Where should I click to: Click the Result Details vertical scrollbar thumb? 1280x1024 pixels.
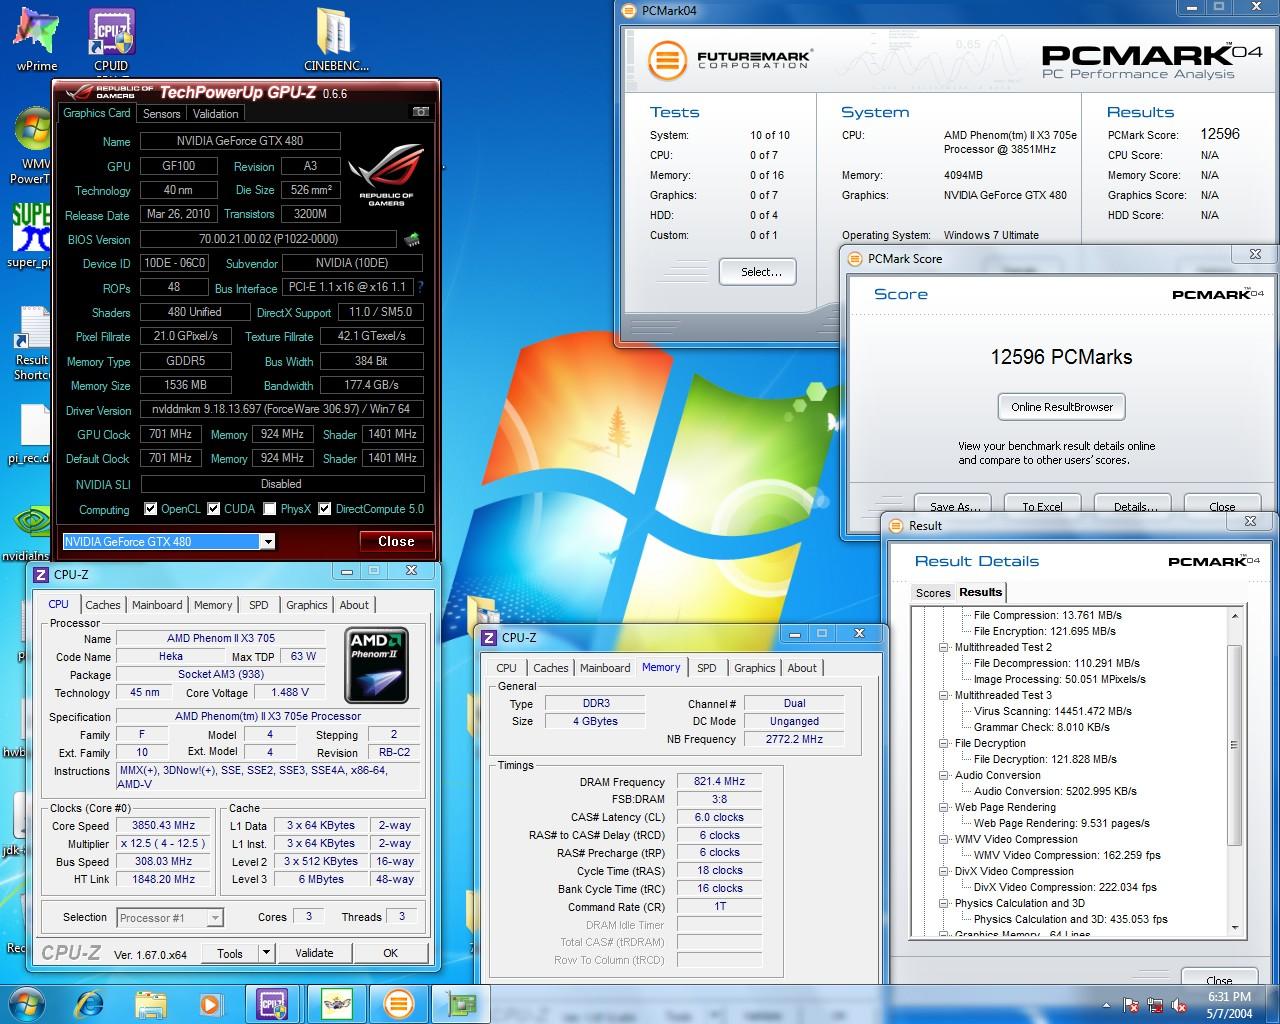pyautogui.click(x=1234, y=745)
